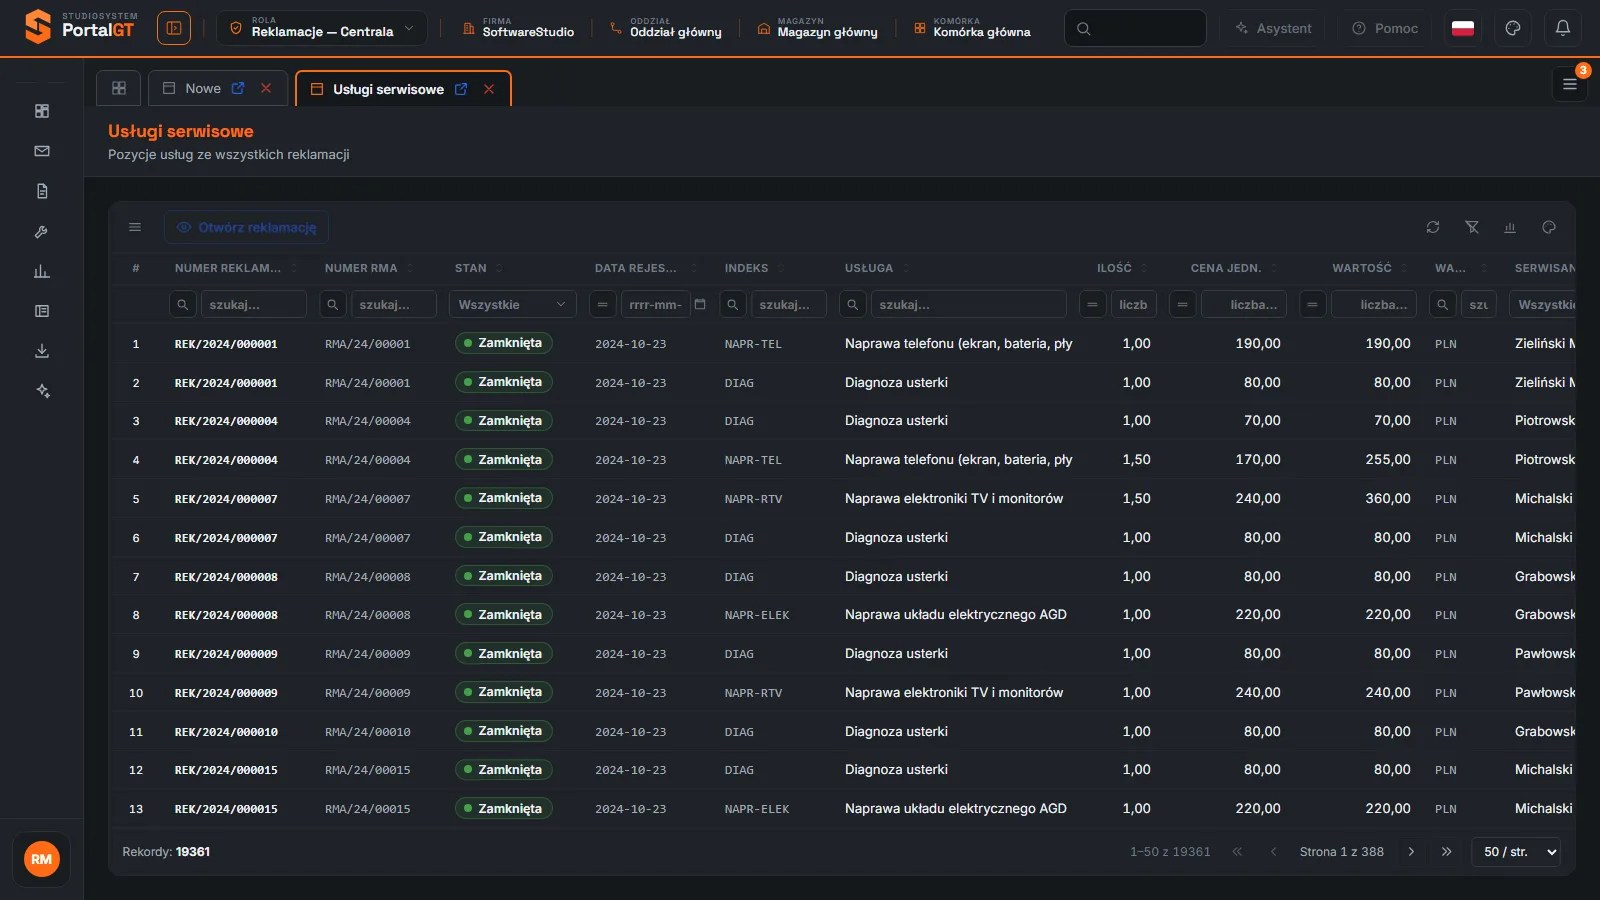Switch language using the Polish flag
Screen dimensions: 1600x900
click(1463, 28)
